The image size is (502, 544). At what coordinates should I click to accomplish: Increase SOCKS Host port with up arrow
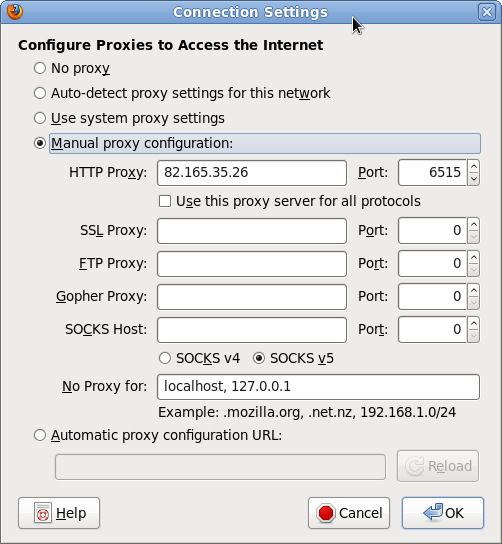point(474,323)
